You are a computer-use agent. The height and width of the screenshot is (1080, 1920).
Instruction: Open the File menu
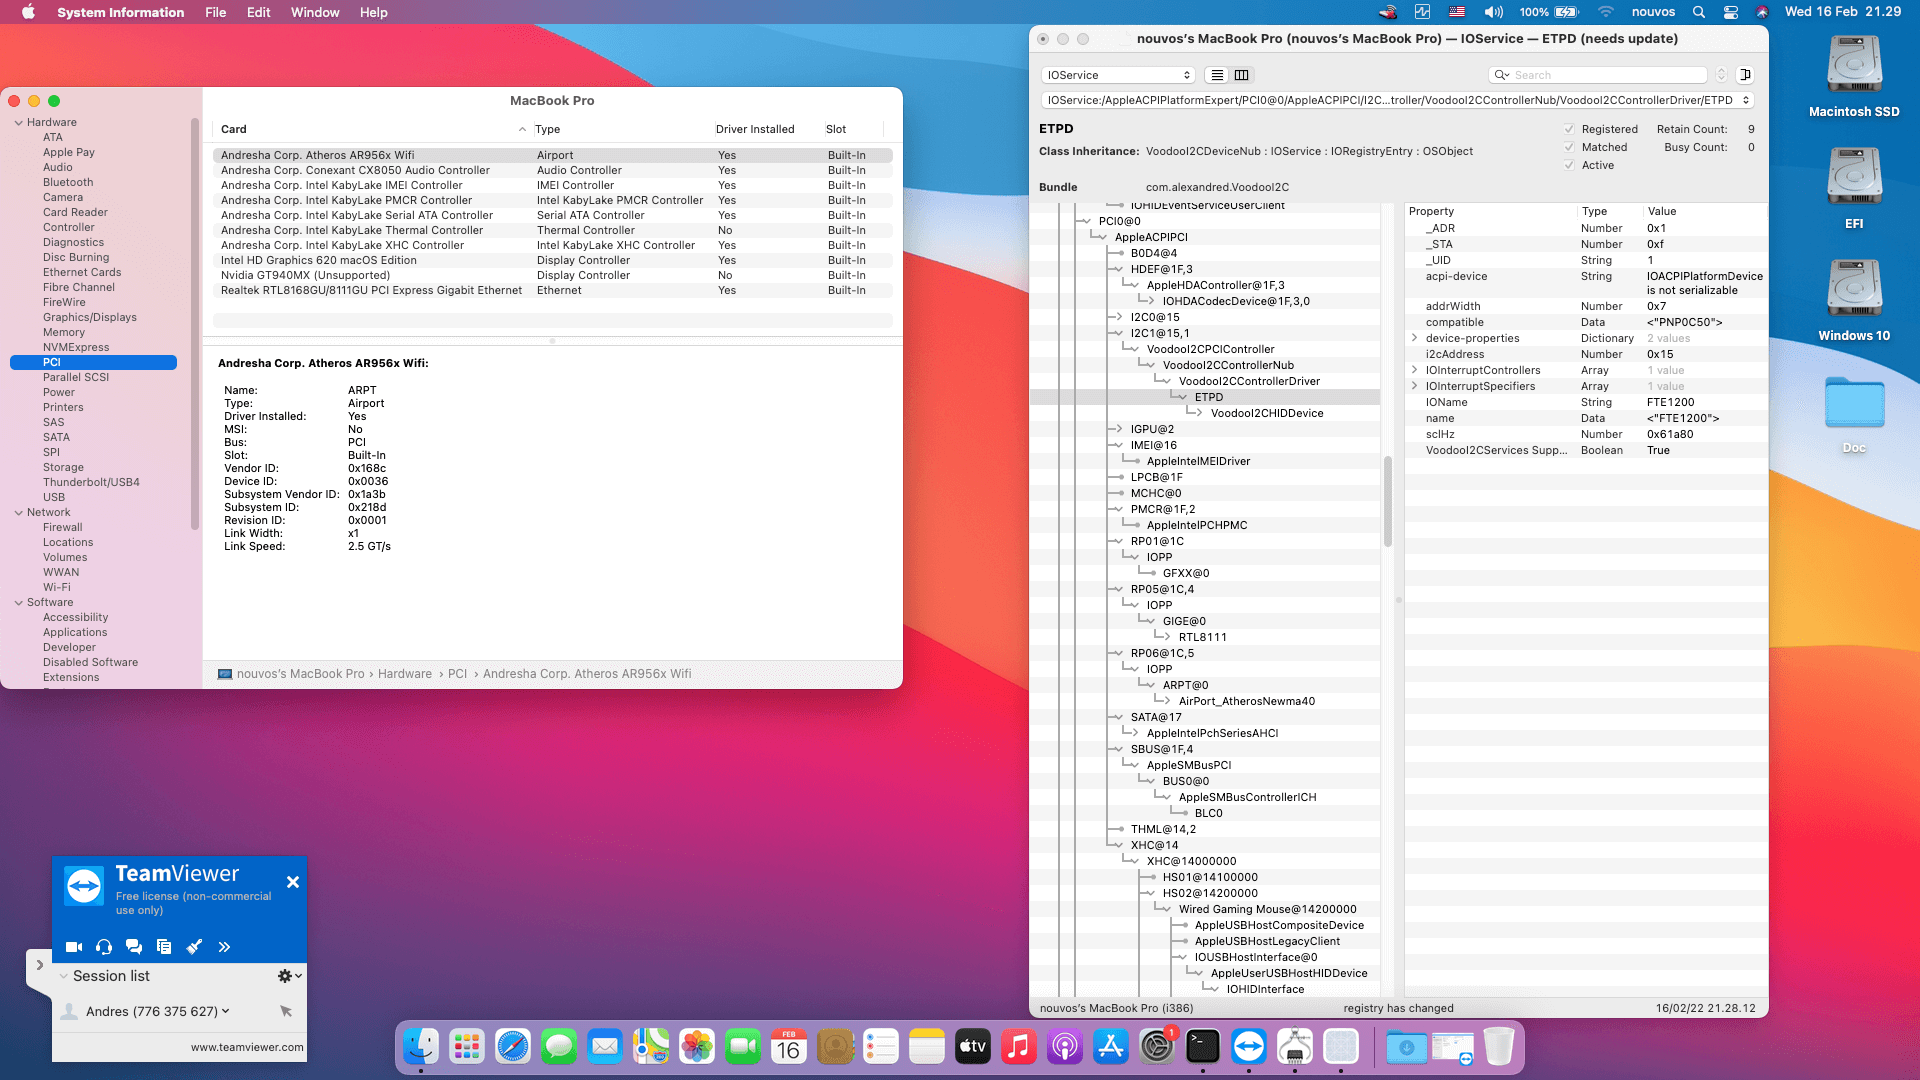[x=215, y=12]
